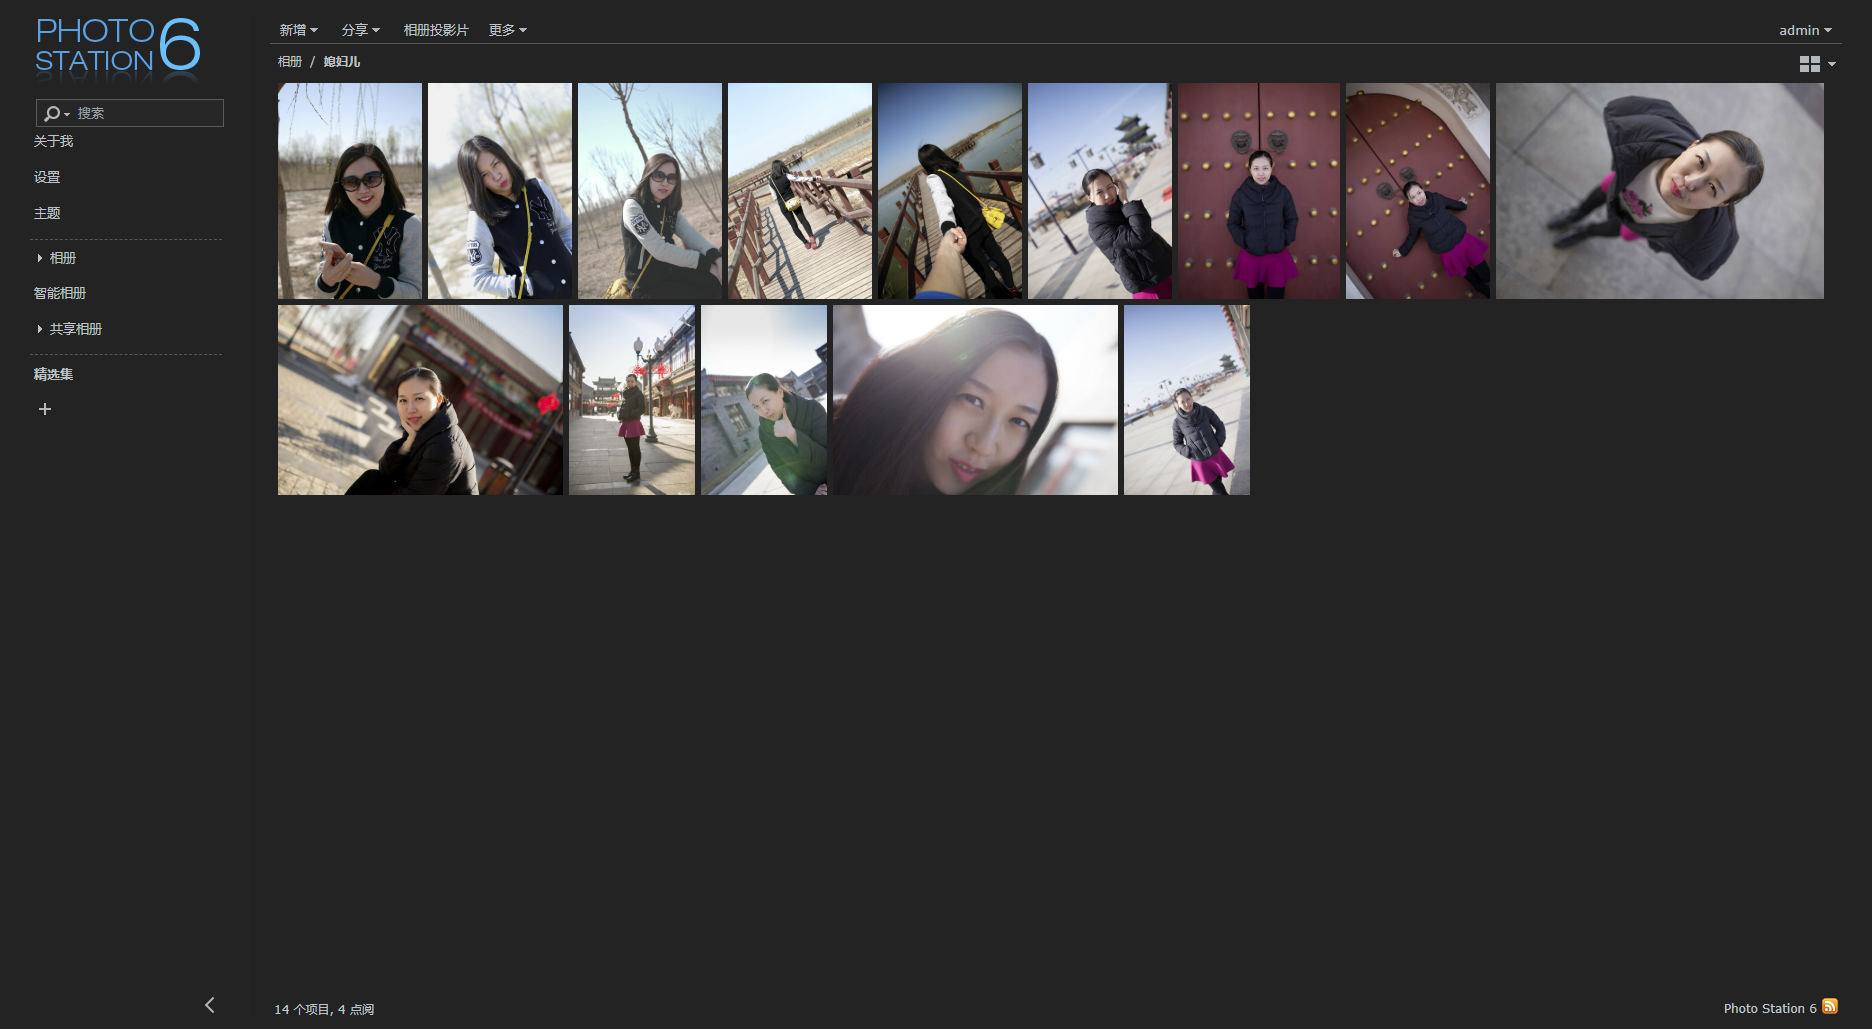Select 相册 in the sidebar
This screenshot has height=1029, width=1872.
tap(63, 258)
